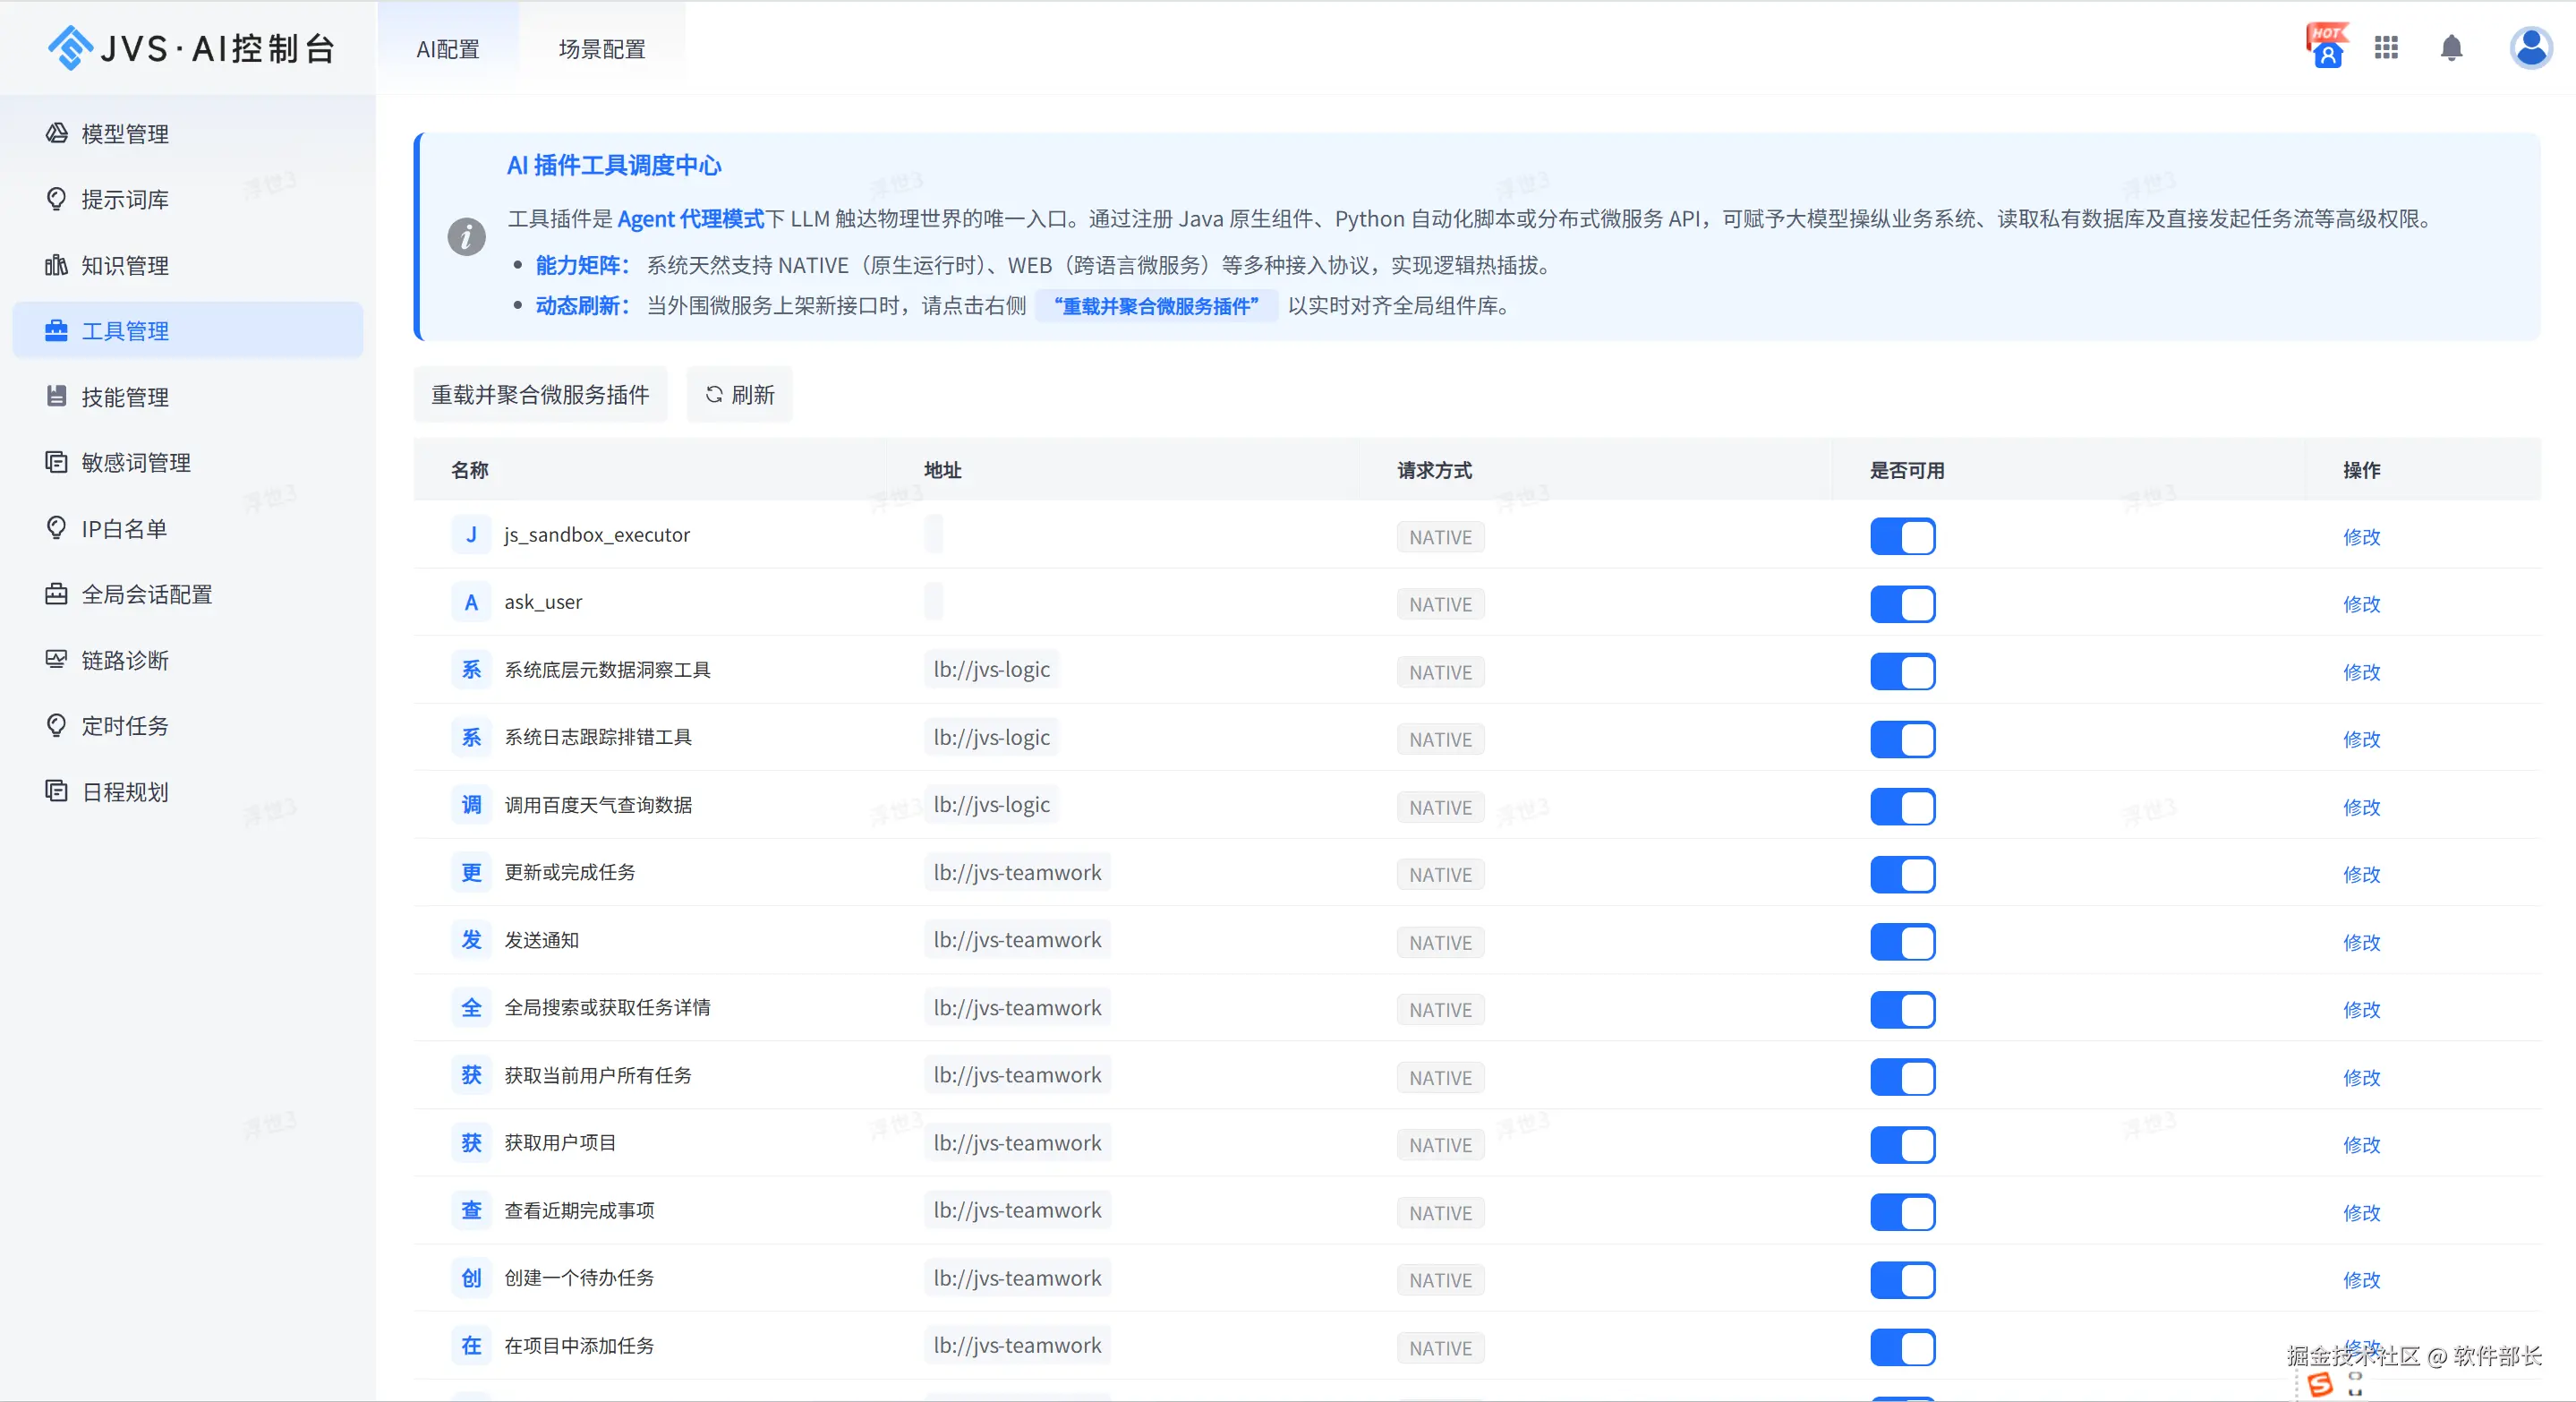The width and height of the screenshot is (2576, 1402).
Task: Click the info icon in banner
Action: click(466, 237)
